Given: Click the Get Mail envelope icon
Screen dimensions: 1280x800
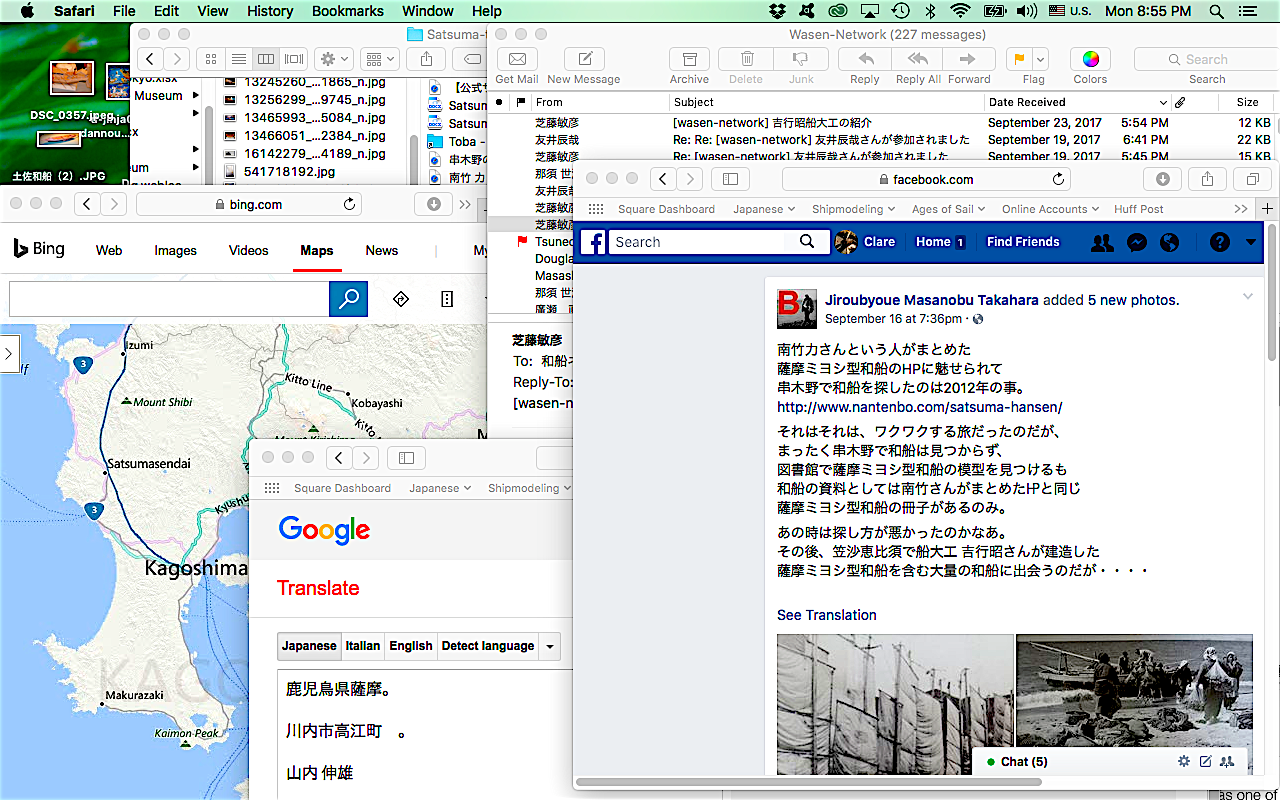Looking at the screenshot, I should pos(517,59).
